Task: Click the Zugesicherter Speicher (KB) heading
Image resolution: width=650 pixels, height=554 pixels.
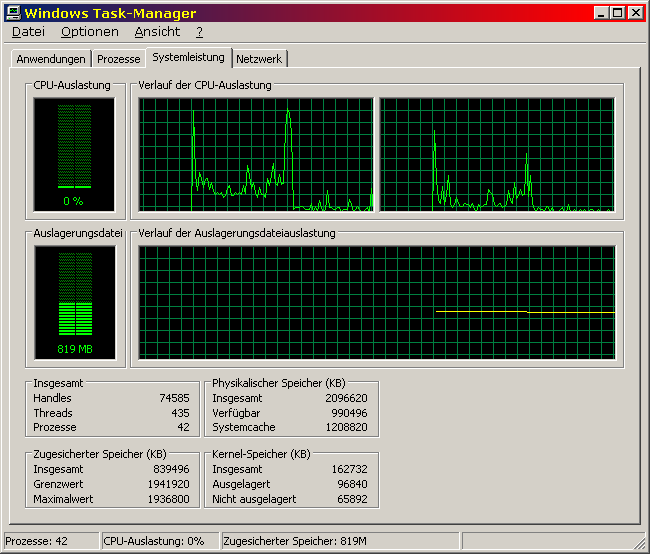Action: [x=100, y=454]
